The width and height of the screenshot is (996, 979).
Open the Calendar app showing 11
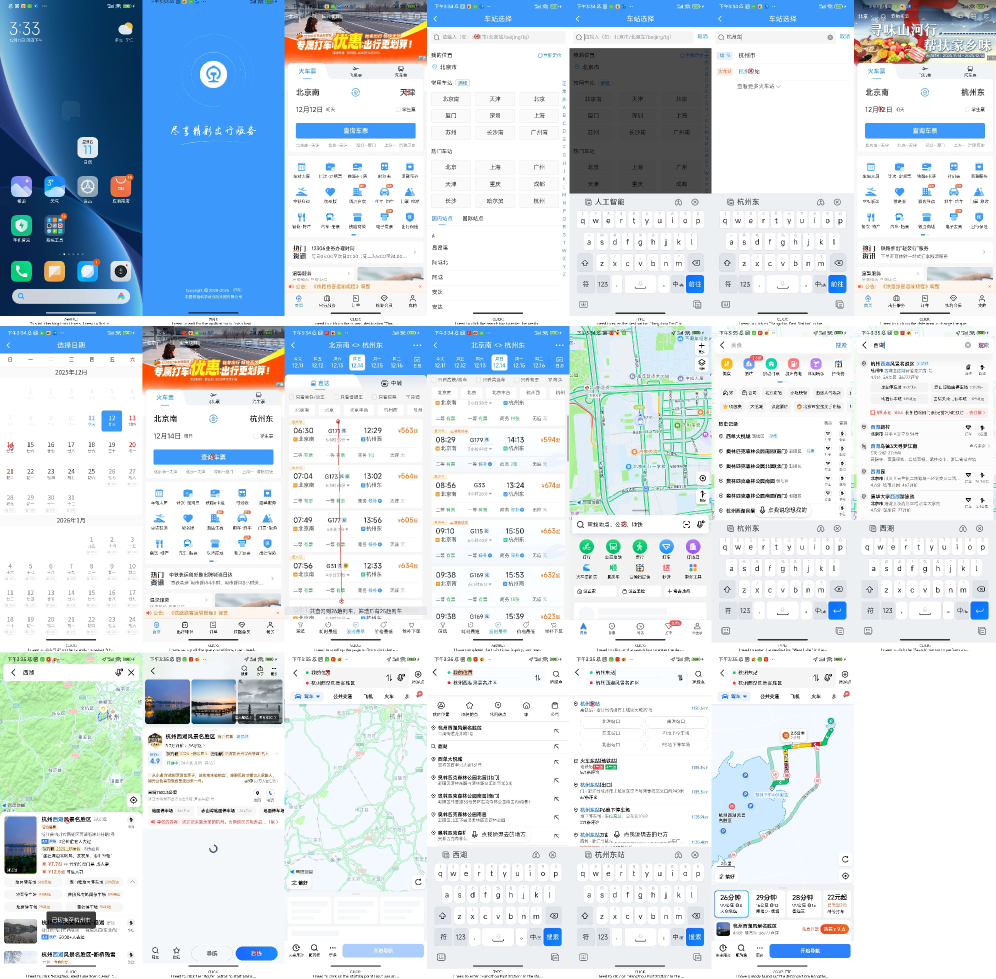(88, 147)
